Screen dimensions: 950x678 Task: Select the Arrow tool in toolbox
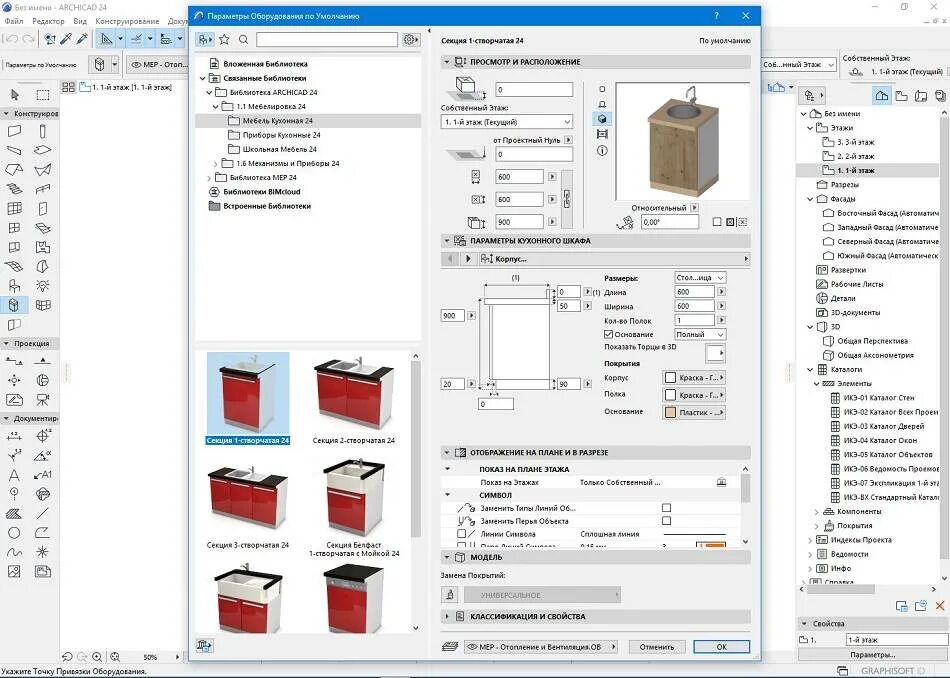coord(15,95)
